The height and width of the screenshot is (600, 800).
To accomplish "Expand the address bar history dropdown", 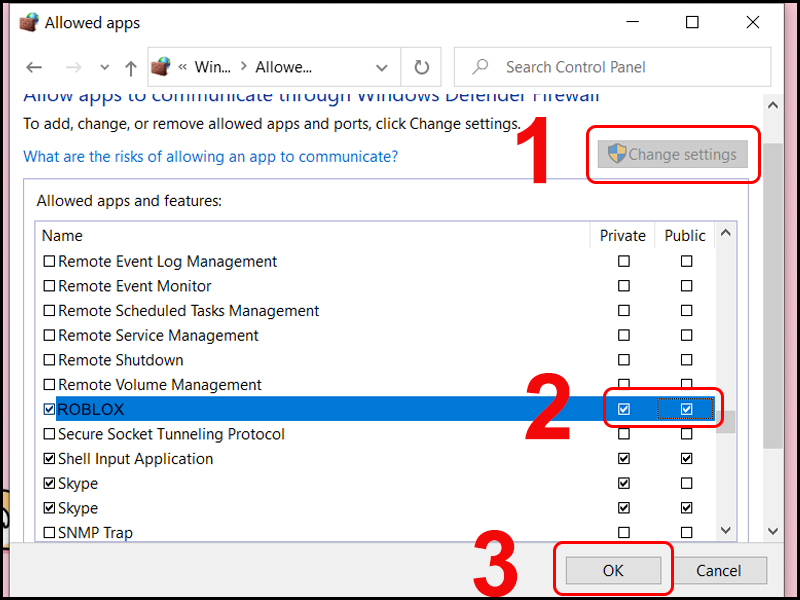I will point(381,67).
